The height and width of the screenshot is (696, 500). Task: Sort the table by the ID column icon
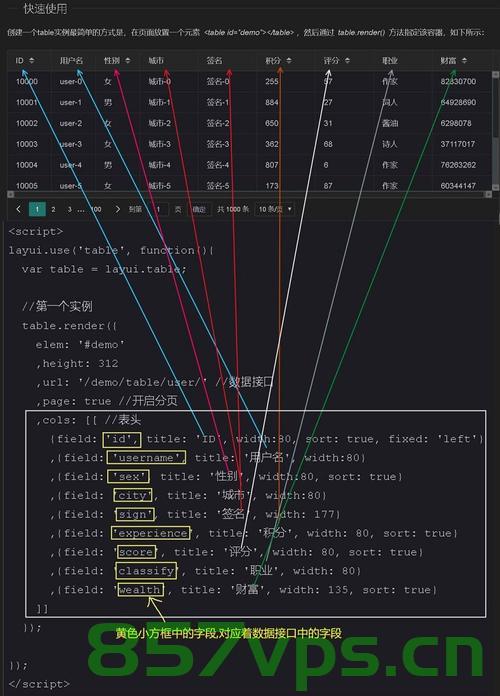(x=32, y=60)
